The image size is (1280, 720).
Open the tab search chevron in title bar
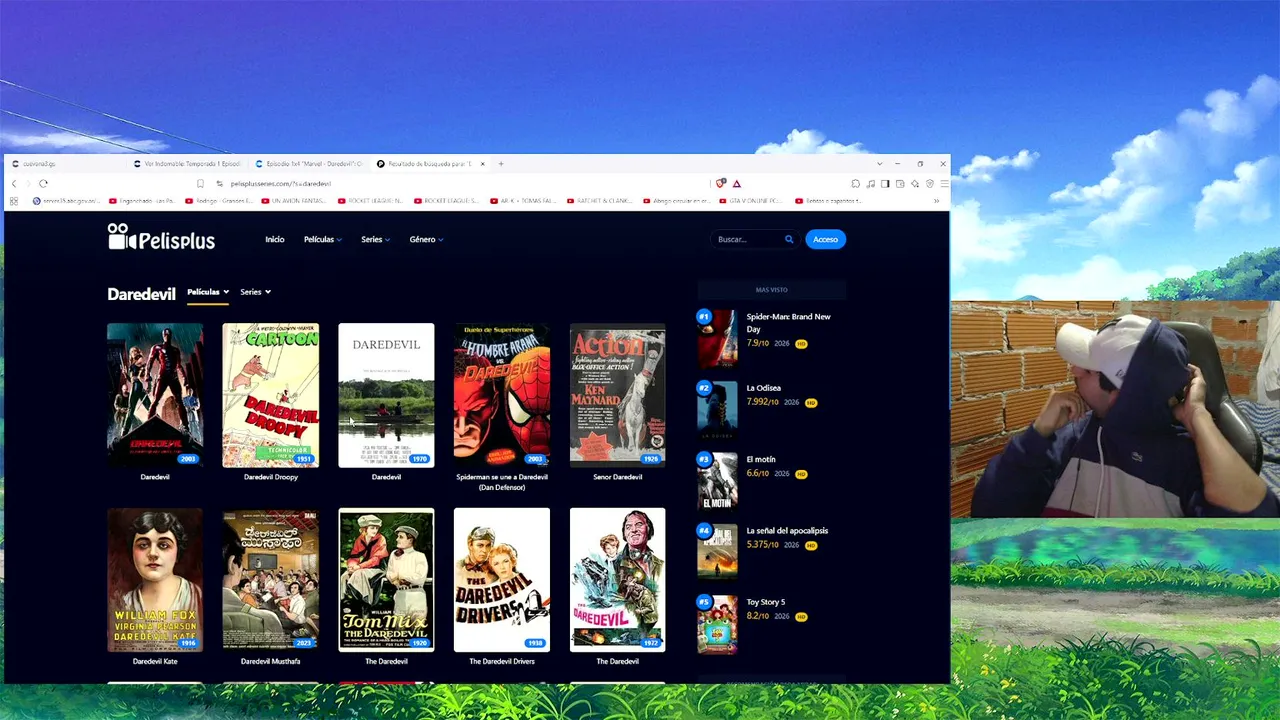tap(879, 163)
